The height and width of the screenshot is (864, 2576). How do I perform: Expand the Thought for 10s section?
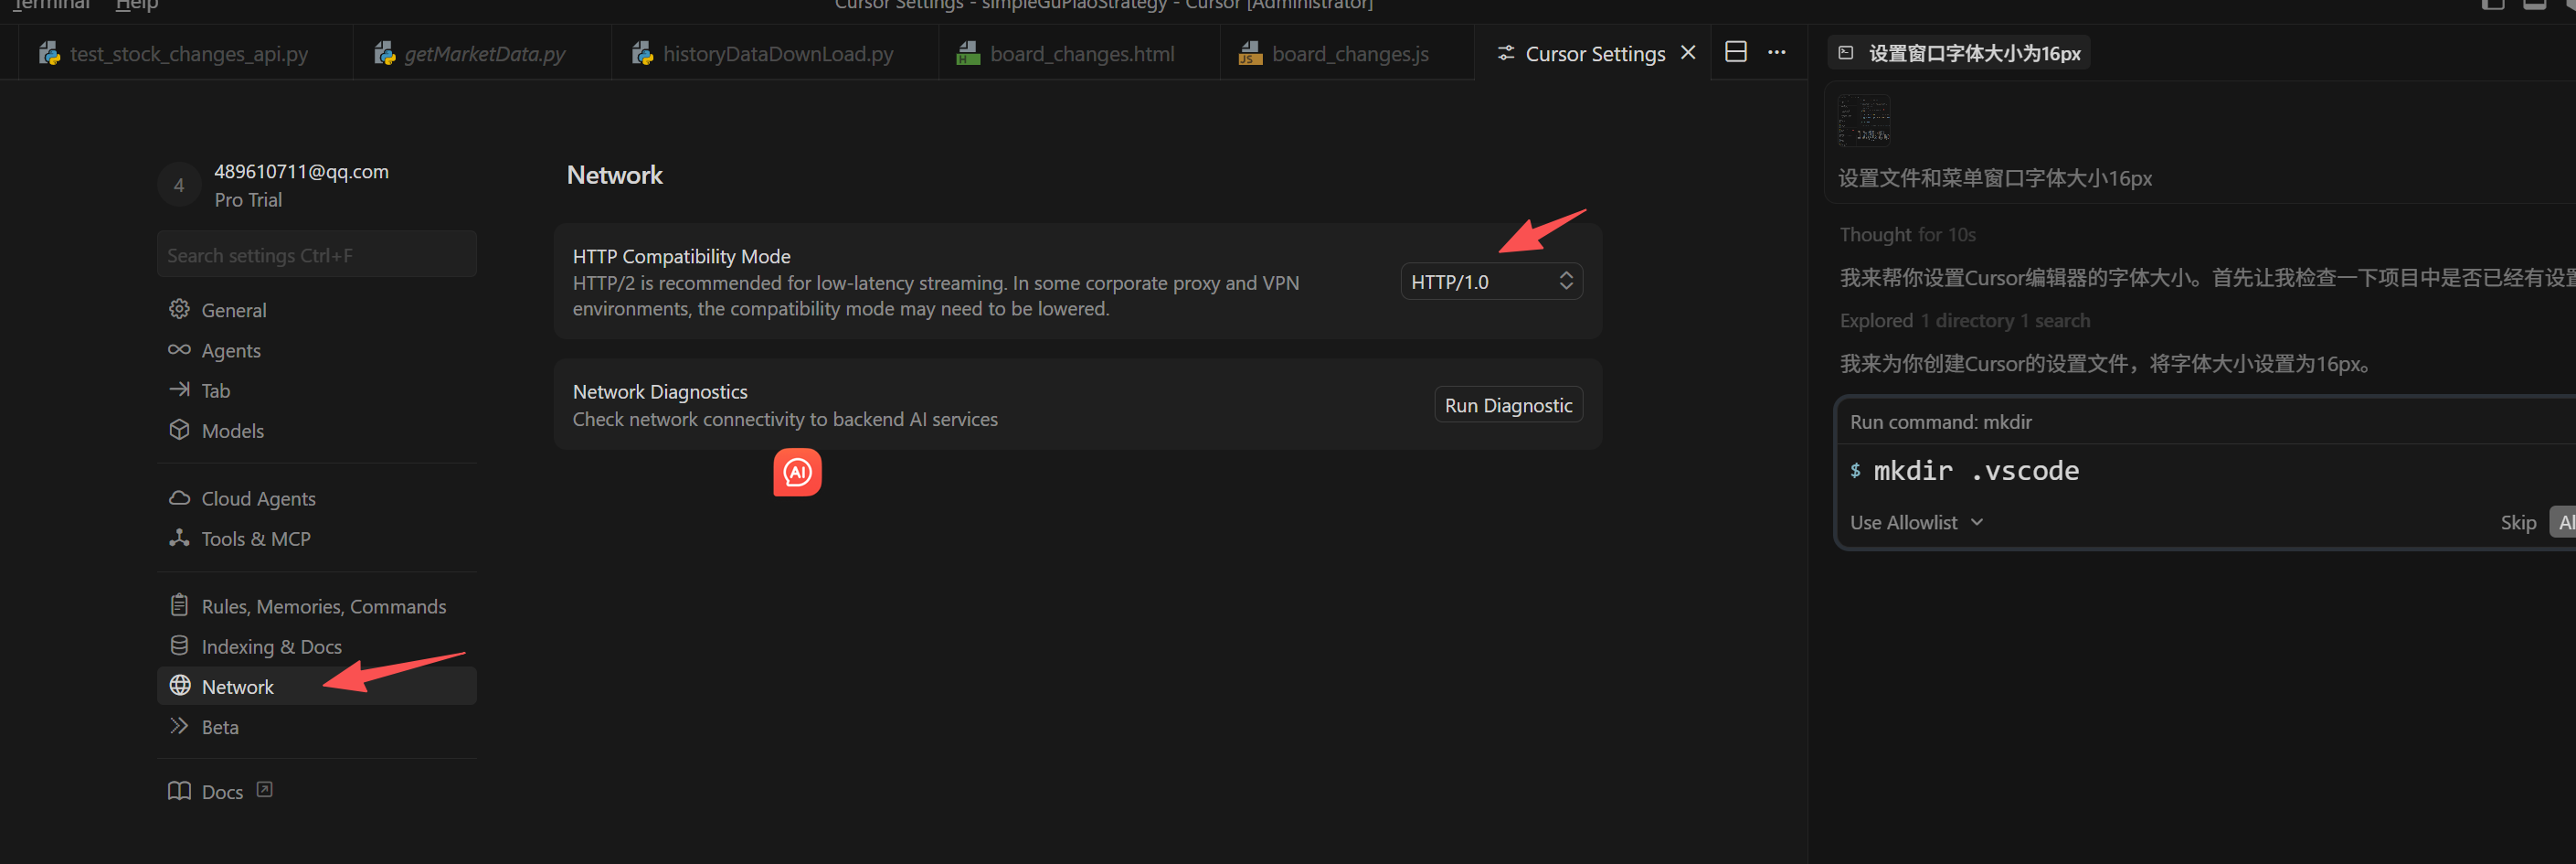pyautogui.click(x=1907, y=234)
